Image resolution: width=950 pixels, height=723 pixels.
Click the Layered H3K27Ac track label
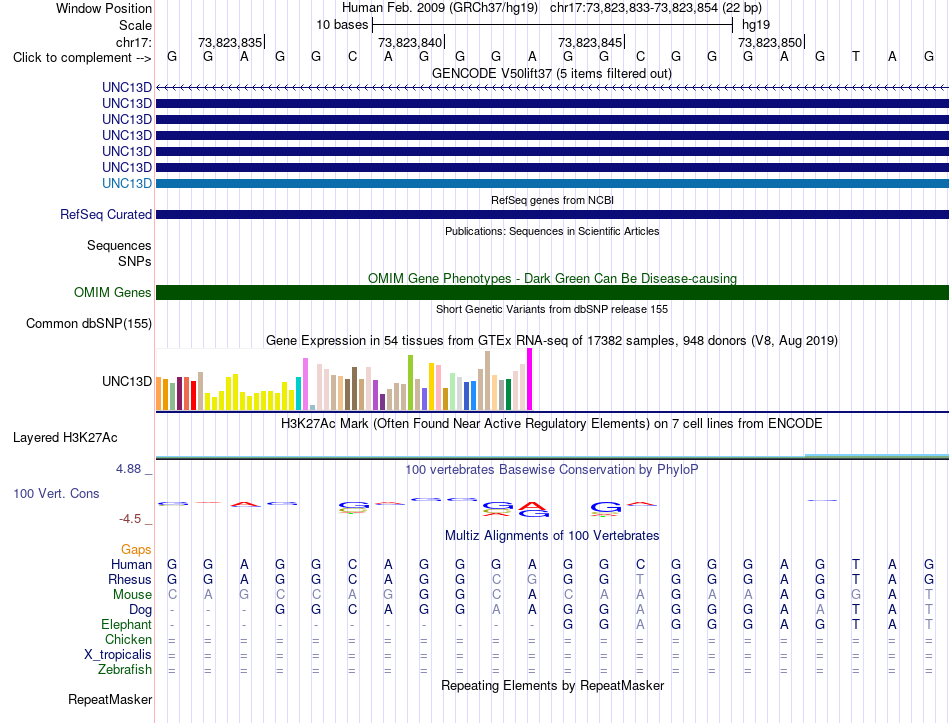pos(65,438)
